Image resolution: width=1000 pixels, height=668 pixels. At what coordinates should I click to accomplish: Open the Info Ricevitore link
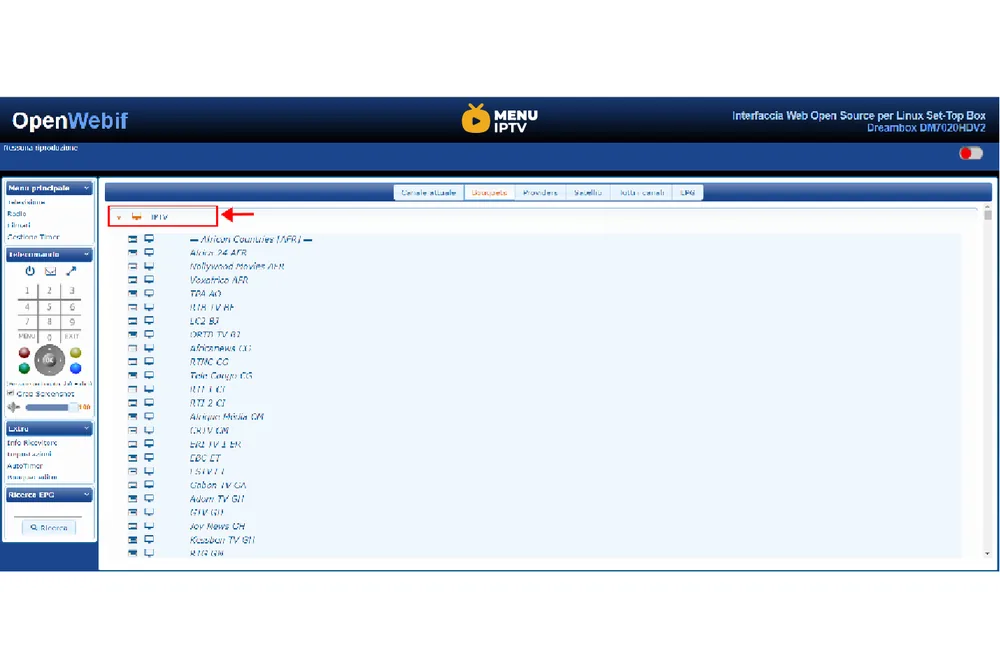pyautogui.click(x=32, y=443)
